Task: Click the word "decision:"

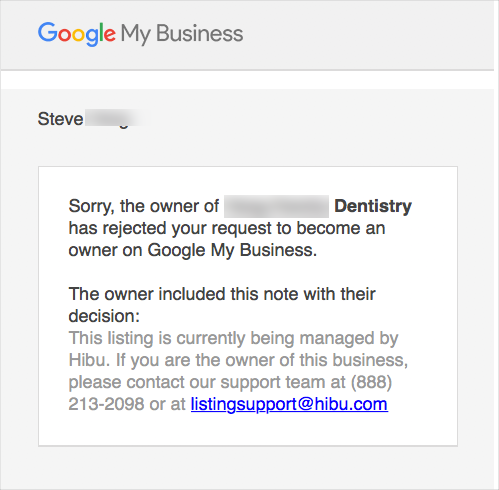Action: 104,316
